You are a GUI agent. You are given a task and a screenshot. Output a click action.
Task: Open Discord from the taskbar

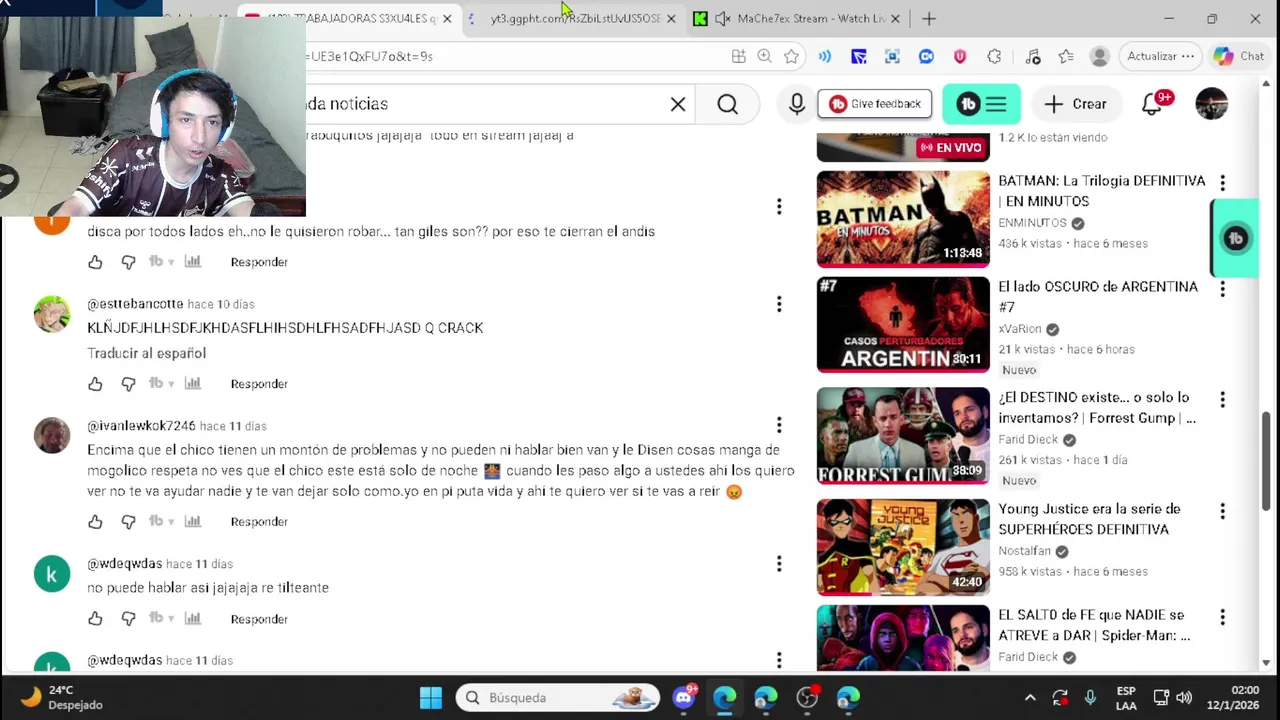pyautogui.click(x=685, y=698)
